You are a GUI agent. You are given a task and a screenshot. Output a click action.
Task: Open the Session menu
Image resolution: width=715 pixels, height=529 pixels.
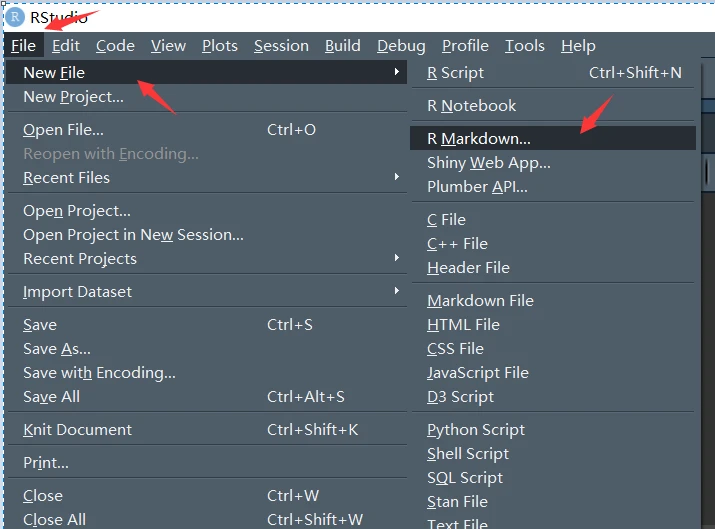[281, 45]
